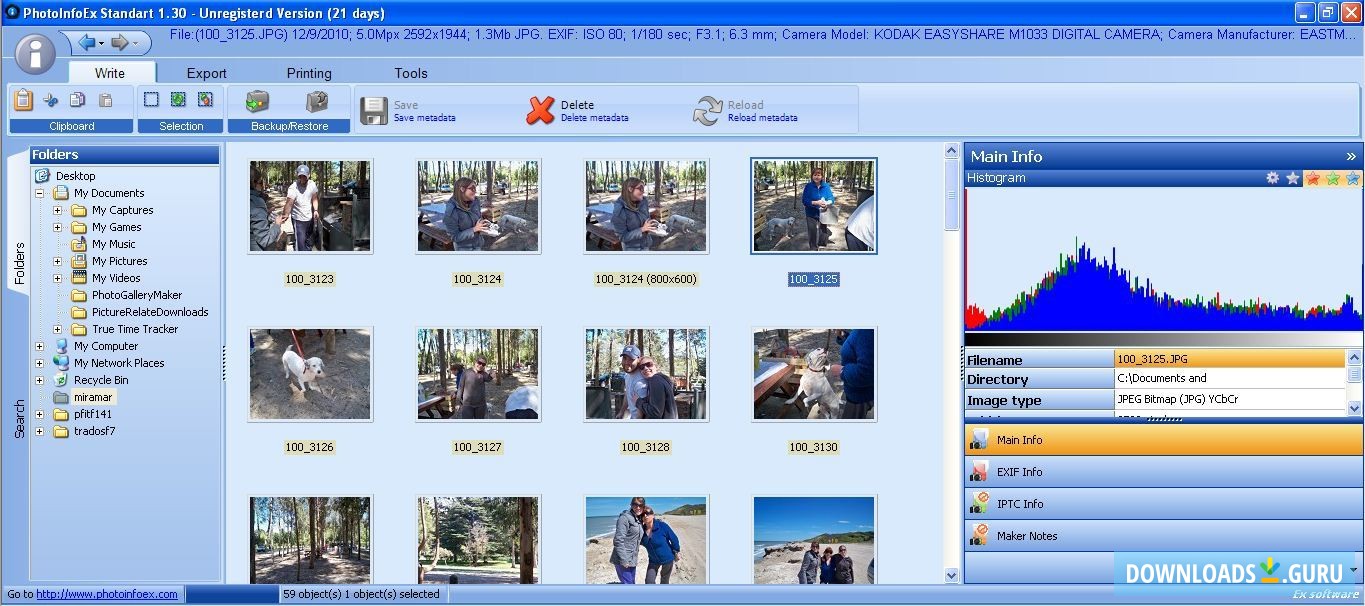The width and height of the screenshot is (1365, 606).
Task: Select all thumbnails via Selection group icon
Action: pos(179,99)
